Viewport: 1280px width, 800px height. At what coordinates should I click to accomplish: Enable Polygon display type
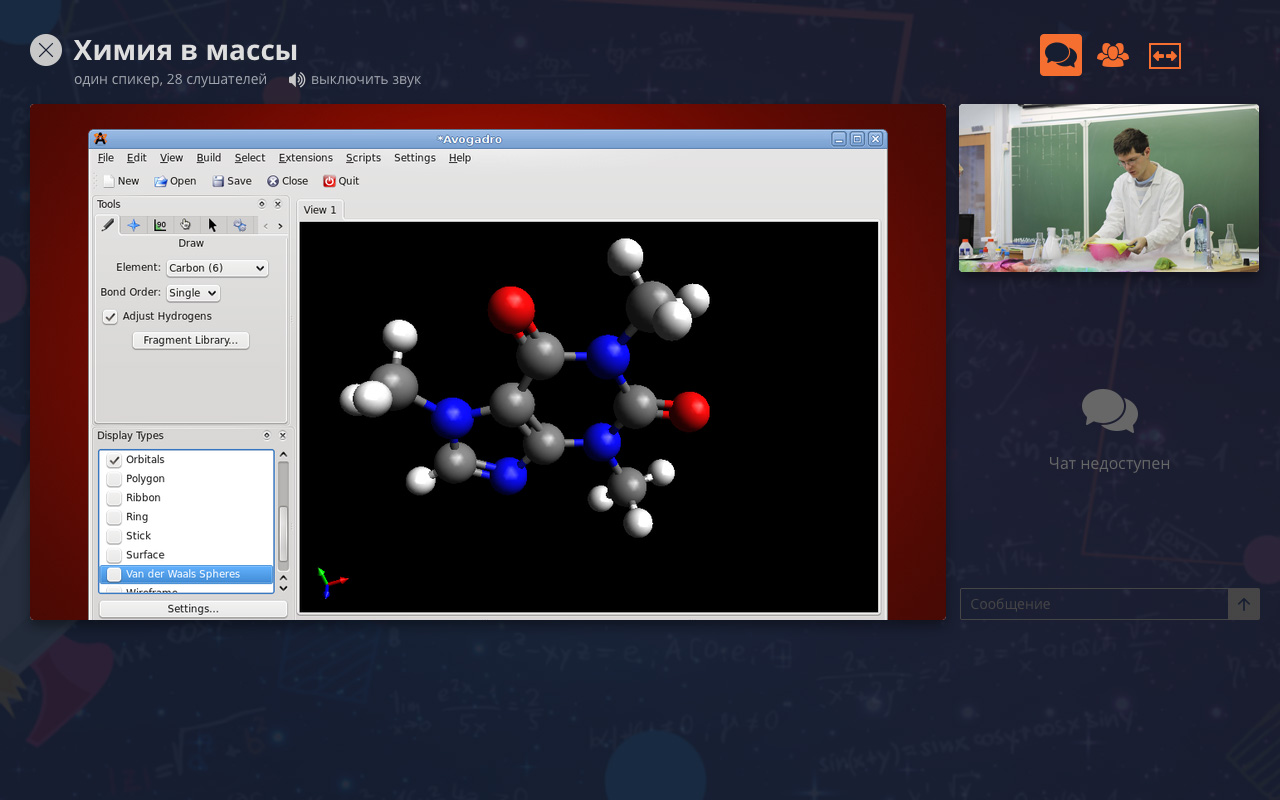pyautogui.click(x=114, y=479)
